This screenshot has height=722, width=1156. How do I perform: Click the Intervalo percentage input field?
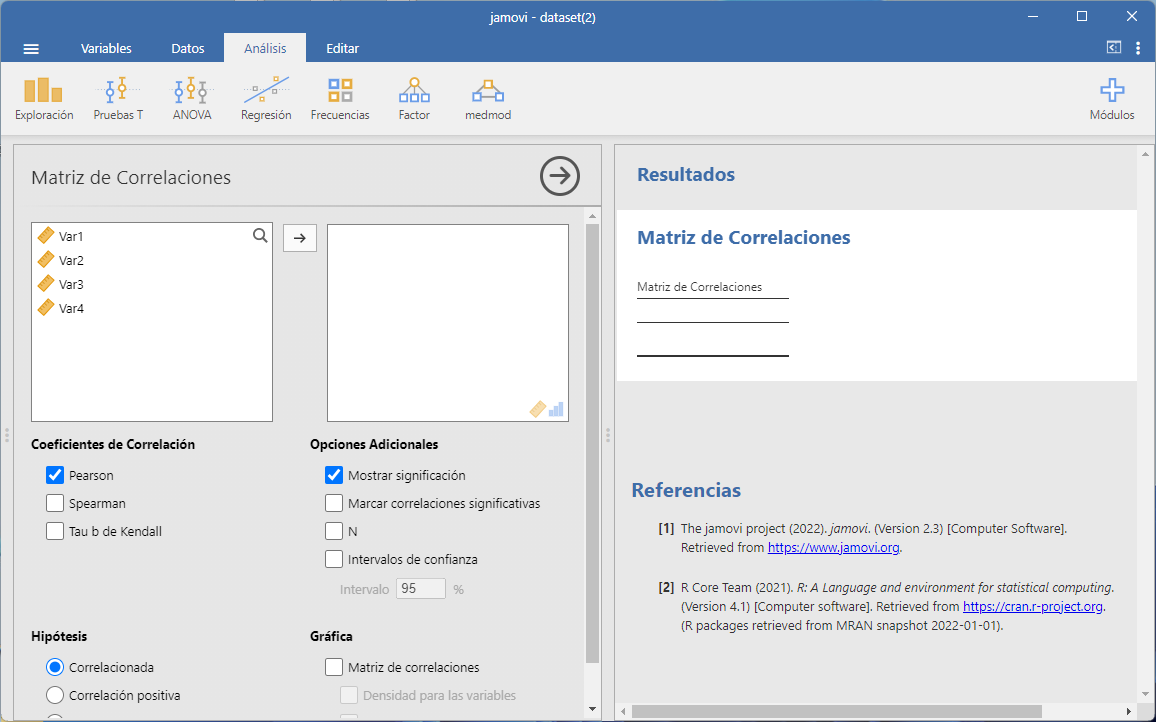click(x=421, y=589)
